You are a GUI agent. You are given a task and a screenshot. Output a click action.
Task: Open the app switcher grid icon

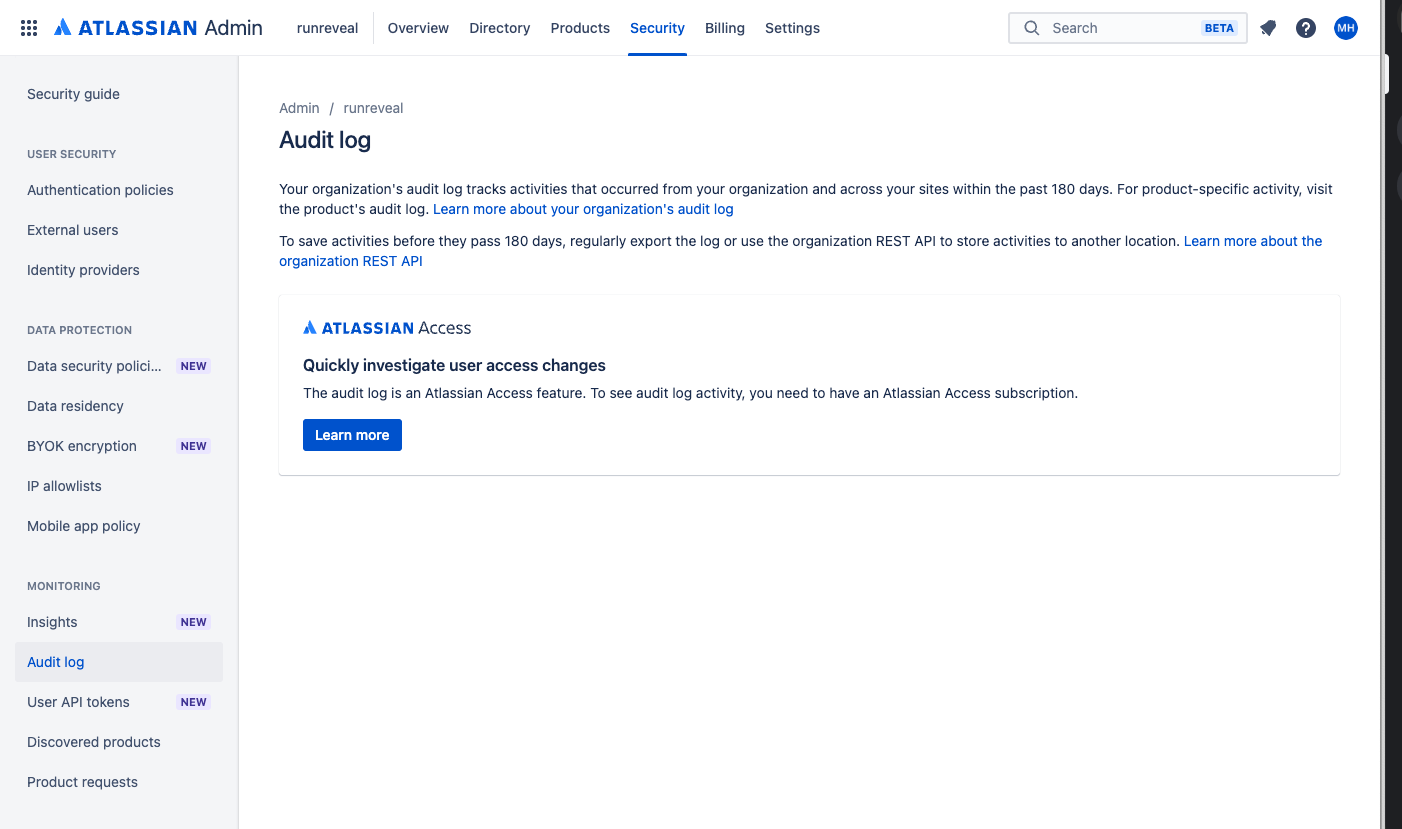coord(28,27)
